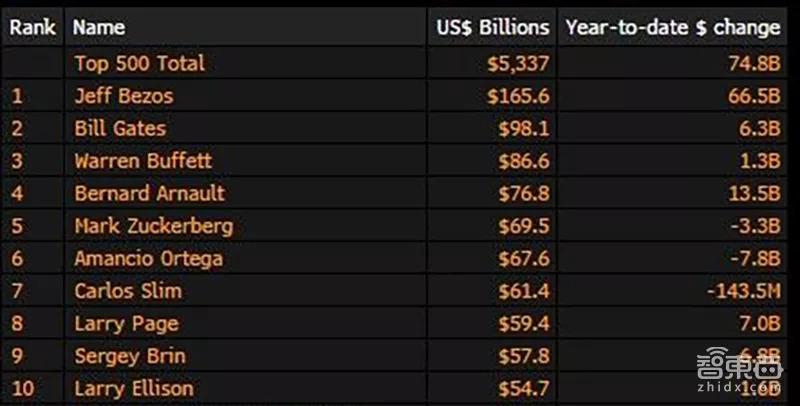This screenshot has height=406, width=800.
Task: Open Larry Ellison's profile
Action: tap(134, 388)
